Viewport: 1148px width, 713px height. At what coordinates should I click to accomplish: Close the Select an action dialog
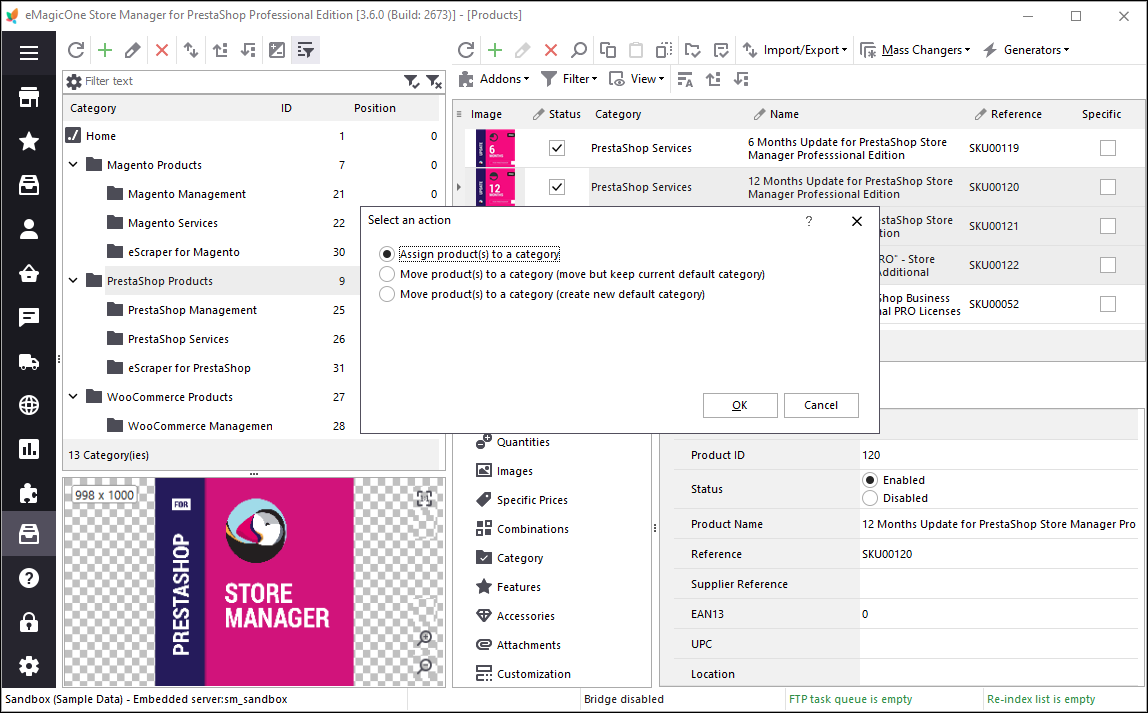pyautogui.click(x=857, y=221)
